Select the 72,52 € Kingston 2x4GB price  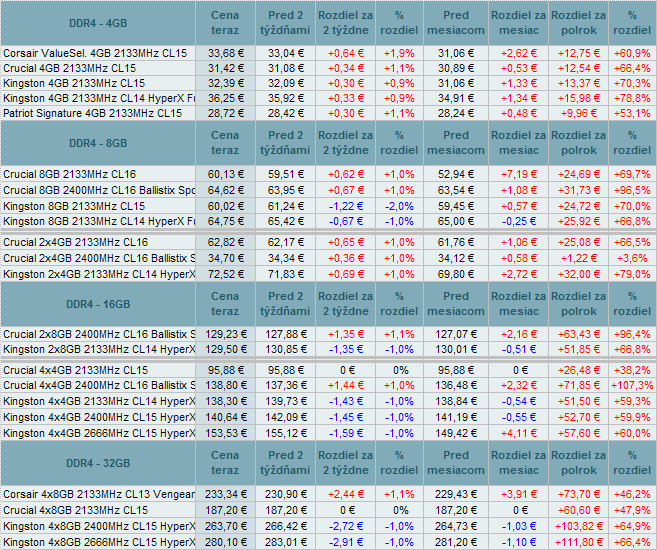[x=226, y=274]
